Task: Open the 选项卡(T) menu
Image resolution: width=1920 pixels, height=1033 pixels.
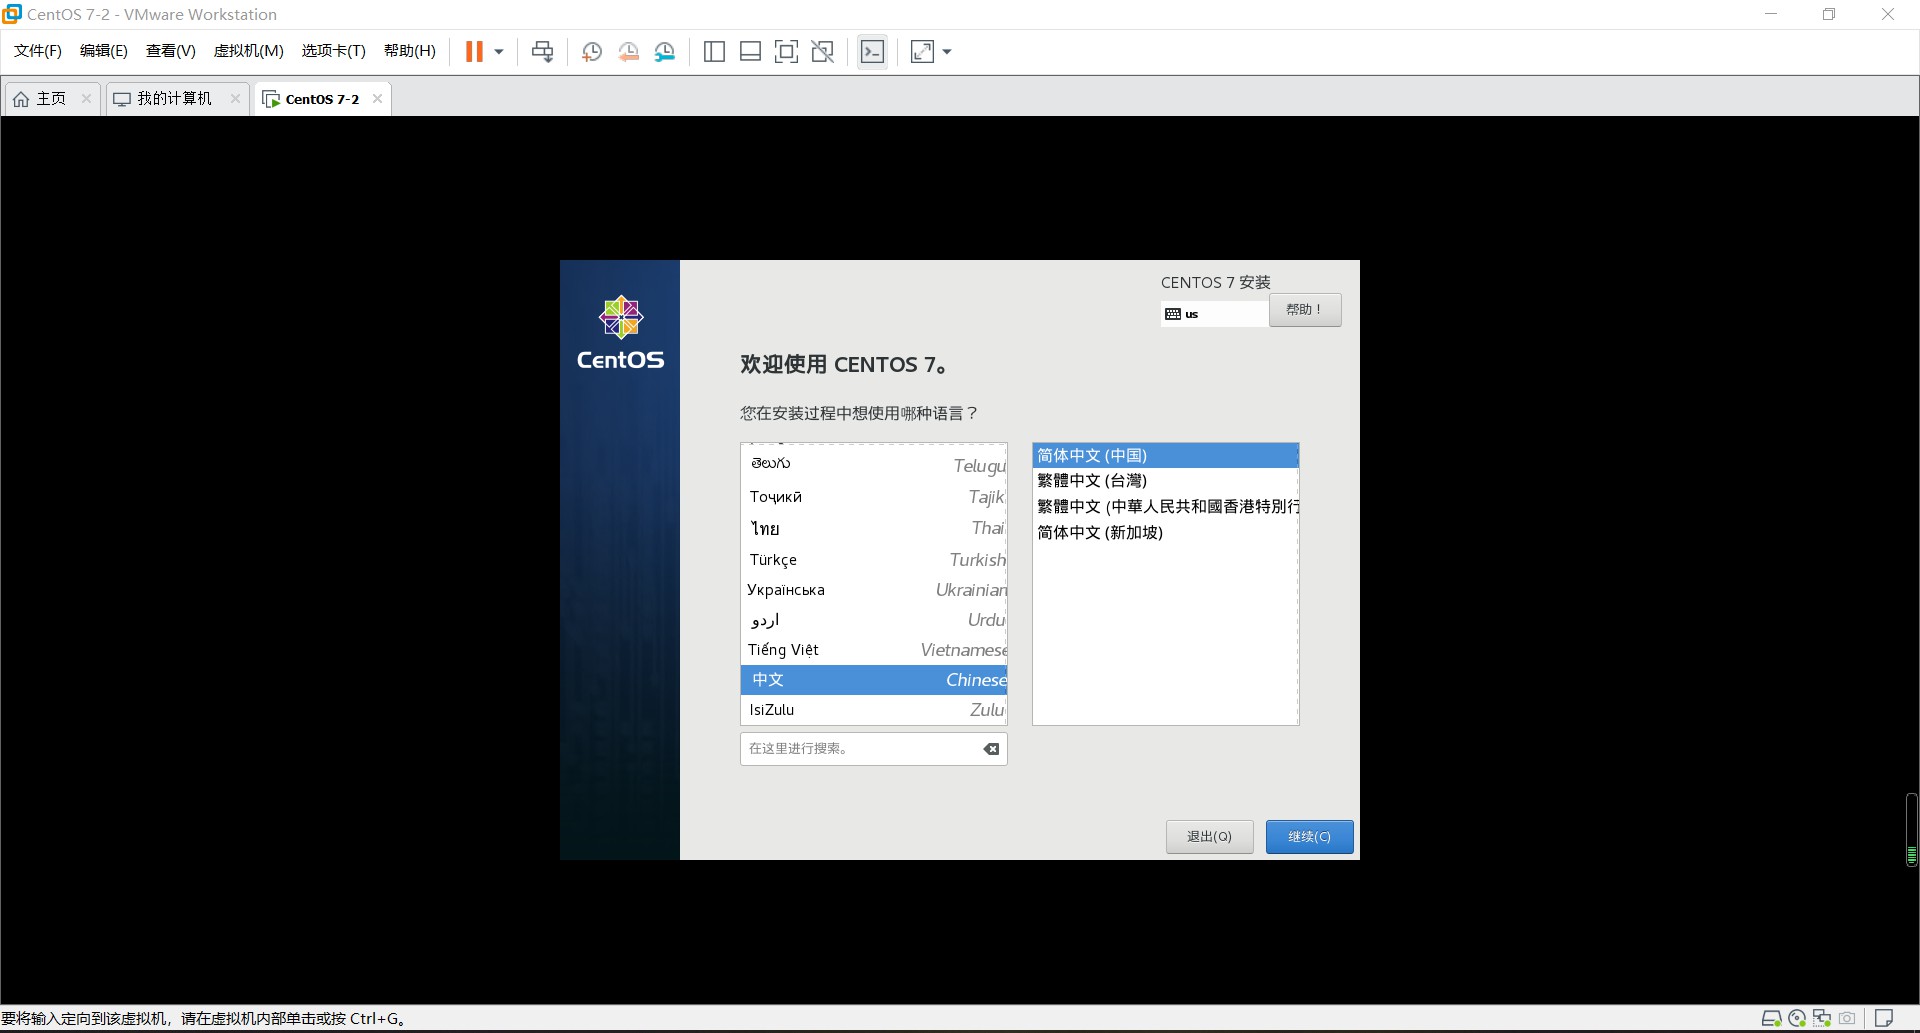Action: pos(334,51)
